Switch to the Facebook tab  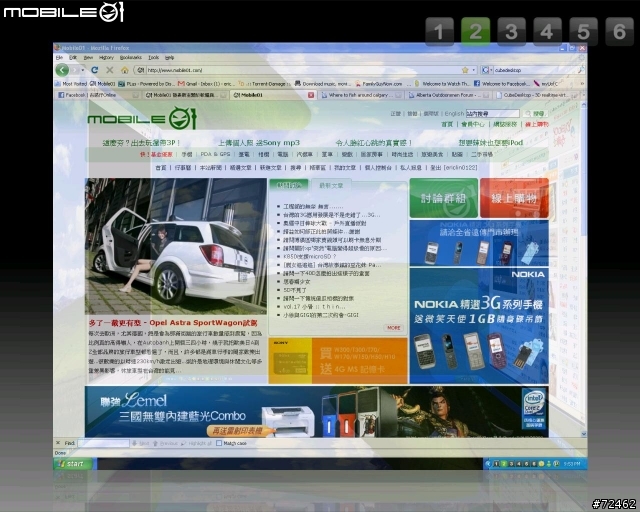(98, 95)
